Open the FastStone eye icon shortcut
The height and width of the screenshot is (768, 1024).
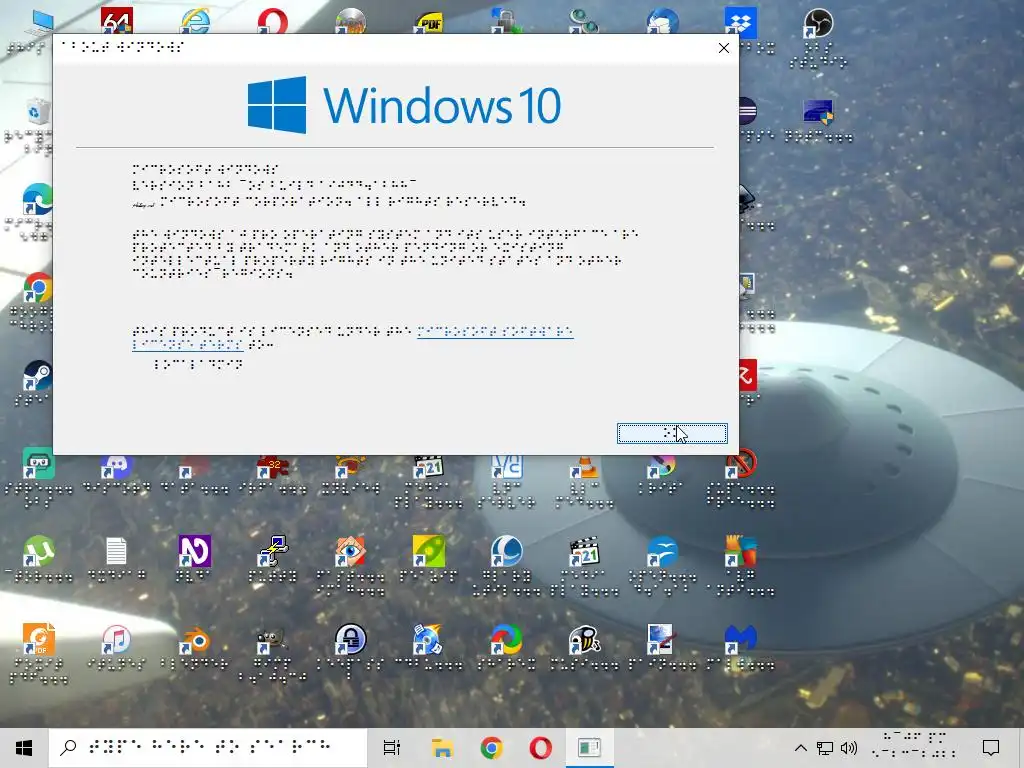(351, 552)
